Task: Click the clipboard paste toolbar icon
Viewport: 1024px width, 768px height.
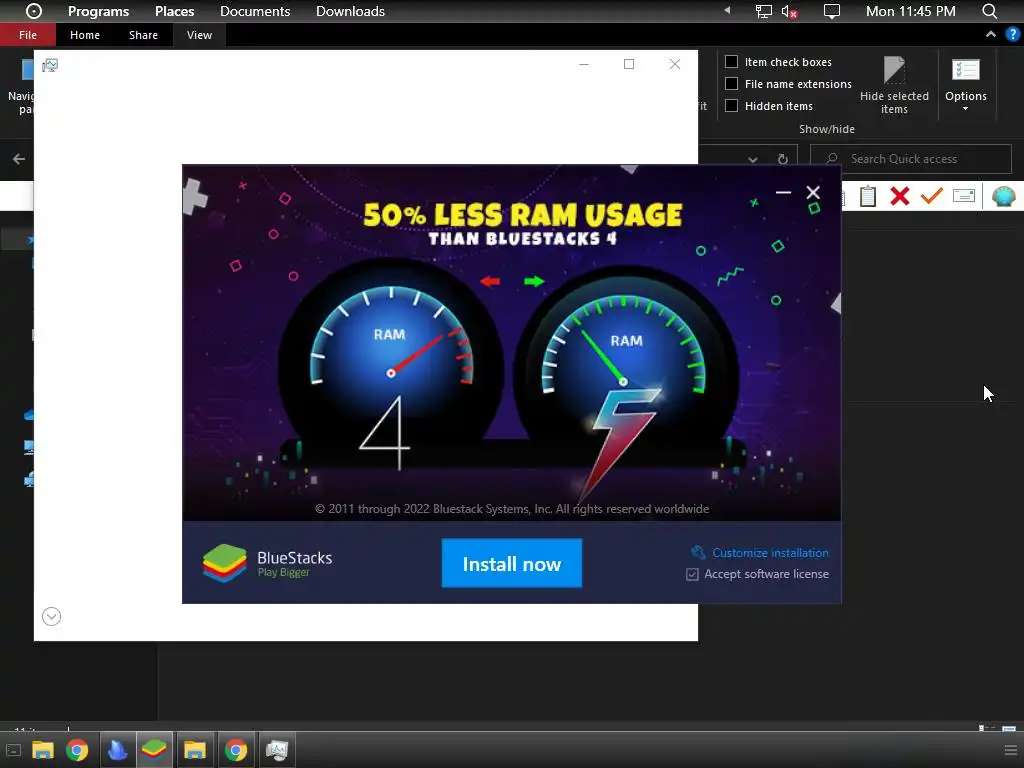Action: click(x=868, y=196)
